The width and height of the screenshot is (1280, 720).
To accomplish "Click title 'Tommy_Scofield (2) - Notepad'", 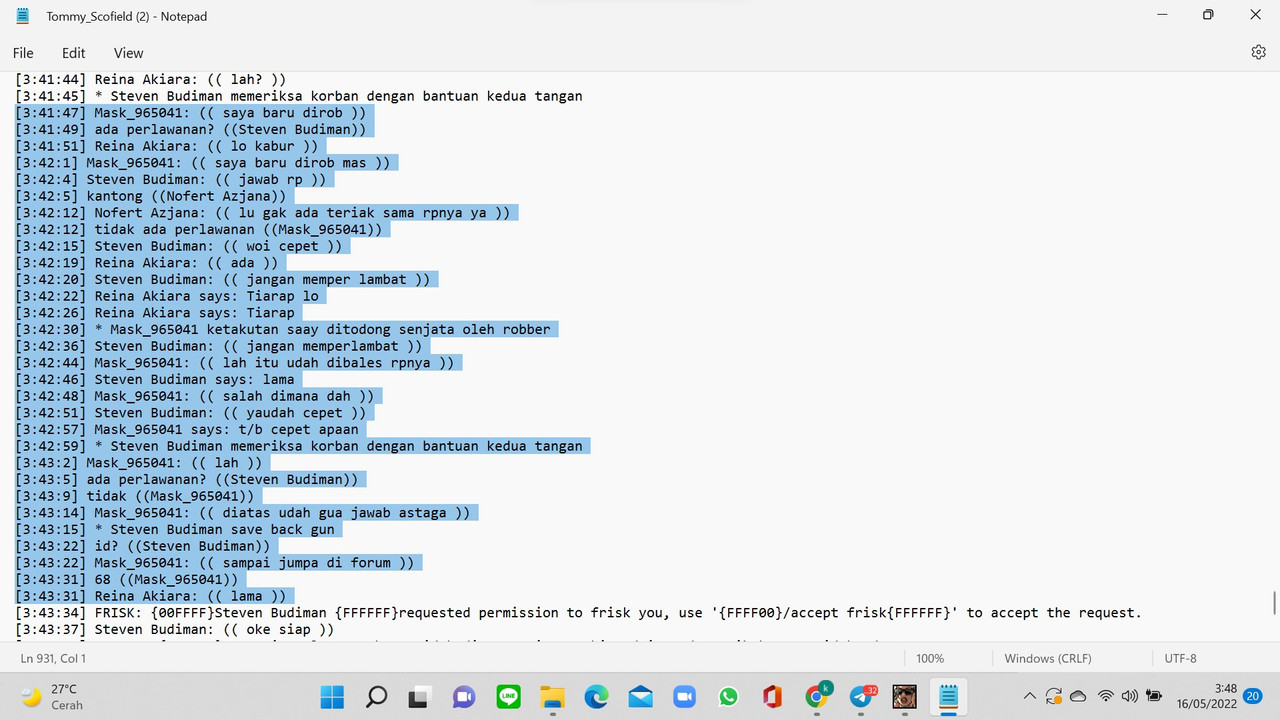I will [127, 17].
